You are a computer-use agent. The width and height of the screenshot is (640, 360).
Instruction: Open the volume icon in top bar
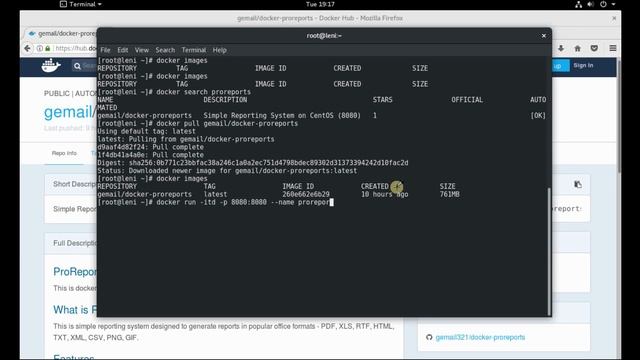pos(590,4)
